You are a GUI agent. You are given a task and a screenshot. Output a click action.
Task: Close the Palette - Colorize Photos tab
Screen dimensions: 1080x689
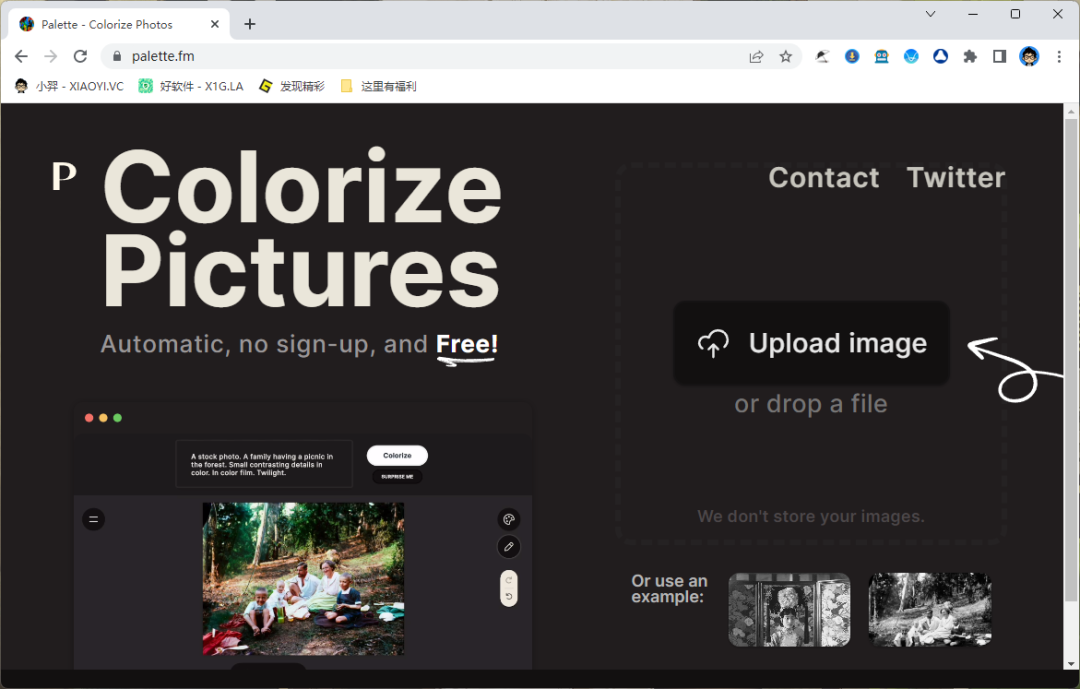click(215, 24)
